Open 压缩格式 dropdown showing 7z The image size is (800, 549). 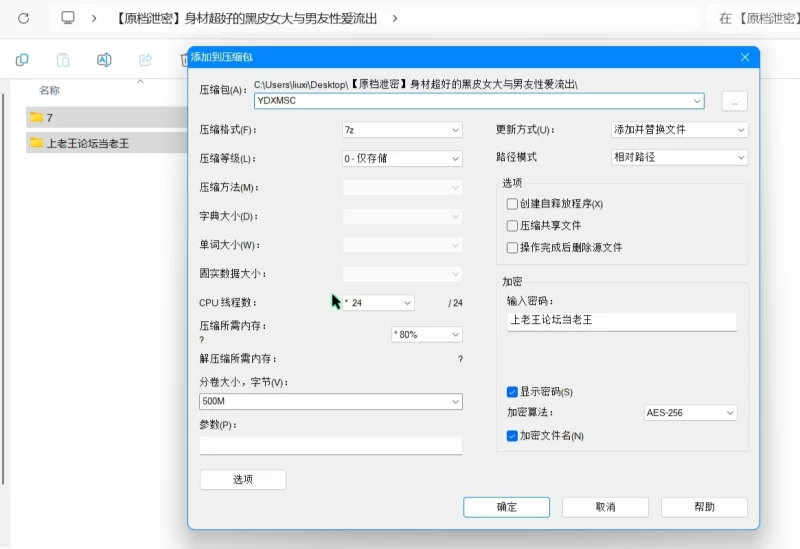coord(402,130)
